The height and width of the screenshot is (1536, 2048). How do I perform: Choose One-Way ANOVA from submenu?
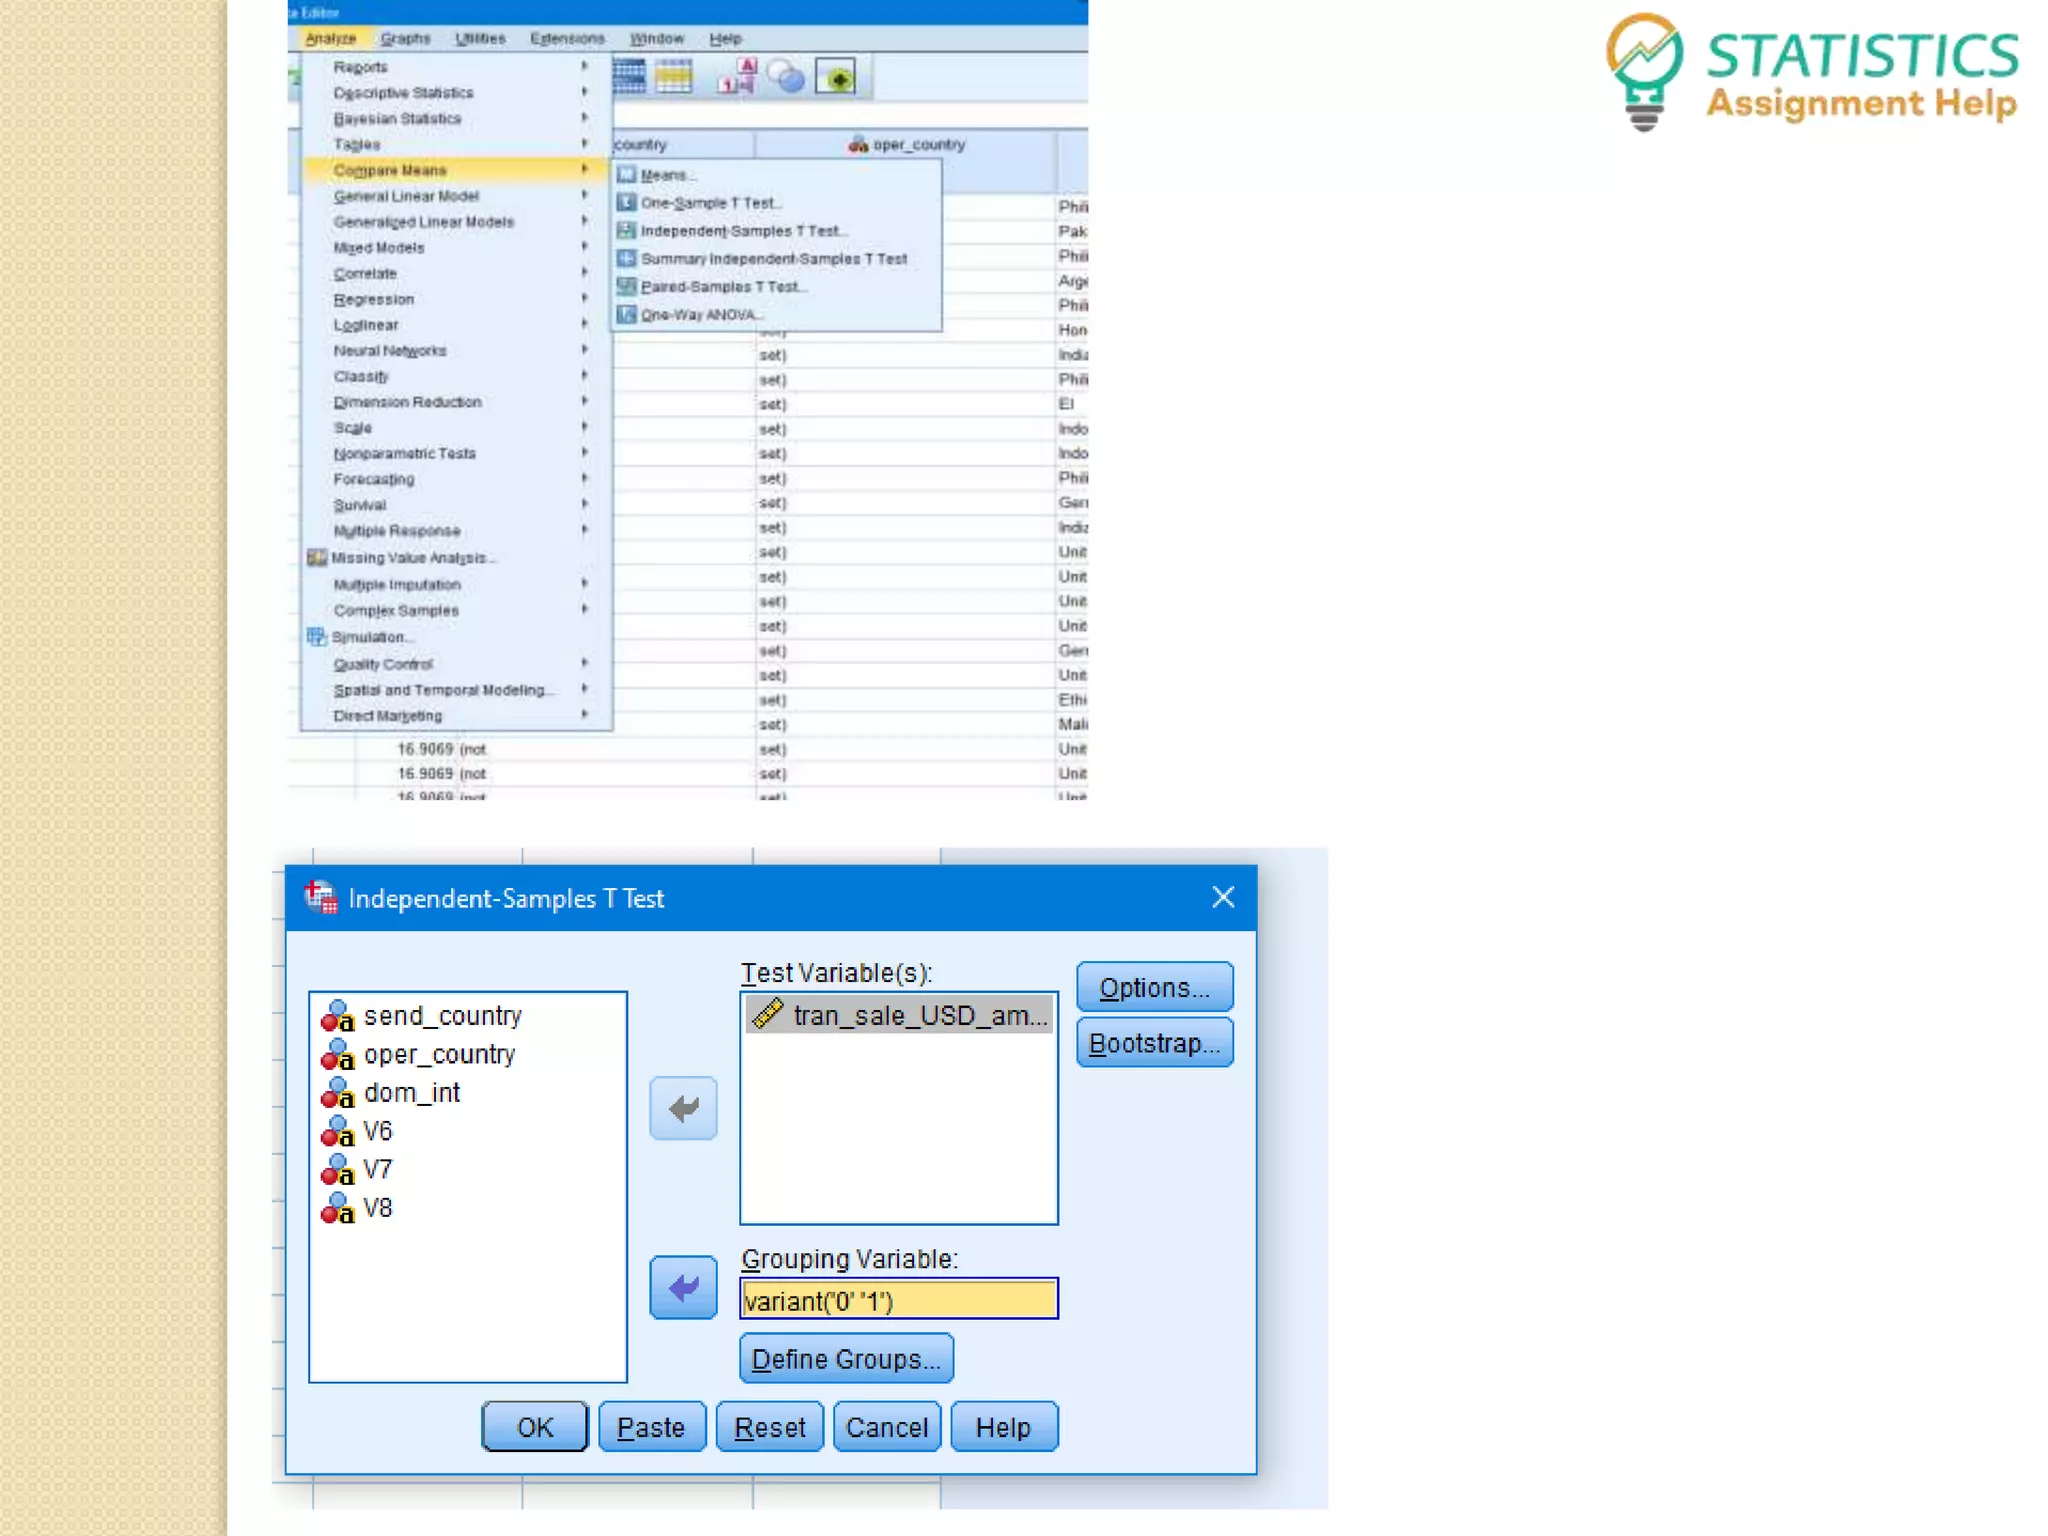(700, 315)
